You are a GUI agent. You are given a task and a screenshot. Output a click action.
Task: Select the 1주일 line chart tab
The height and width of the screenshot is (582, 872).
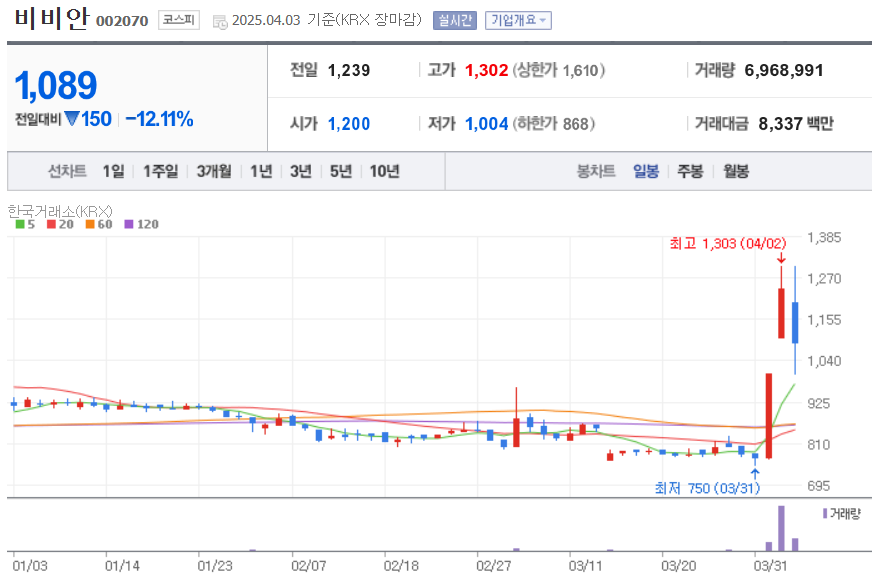160,171
